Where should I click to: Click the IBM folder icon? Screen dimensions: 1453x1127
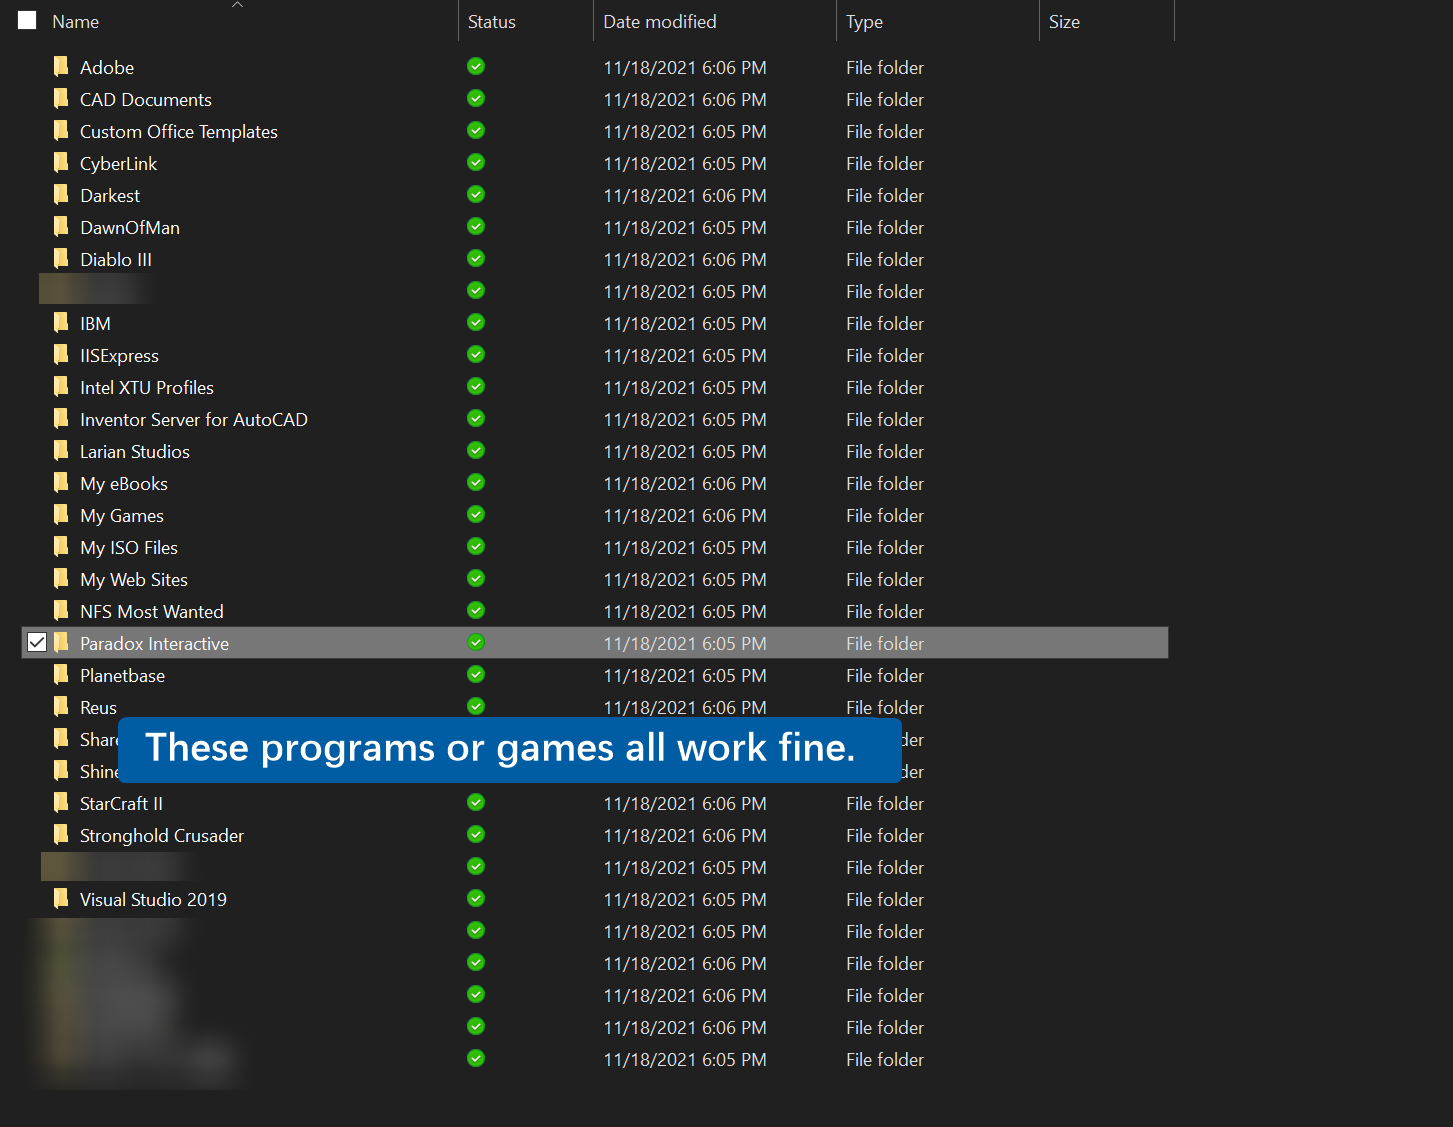(61, 323)
